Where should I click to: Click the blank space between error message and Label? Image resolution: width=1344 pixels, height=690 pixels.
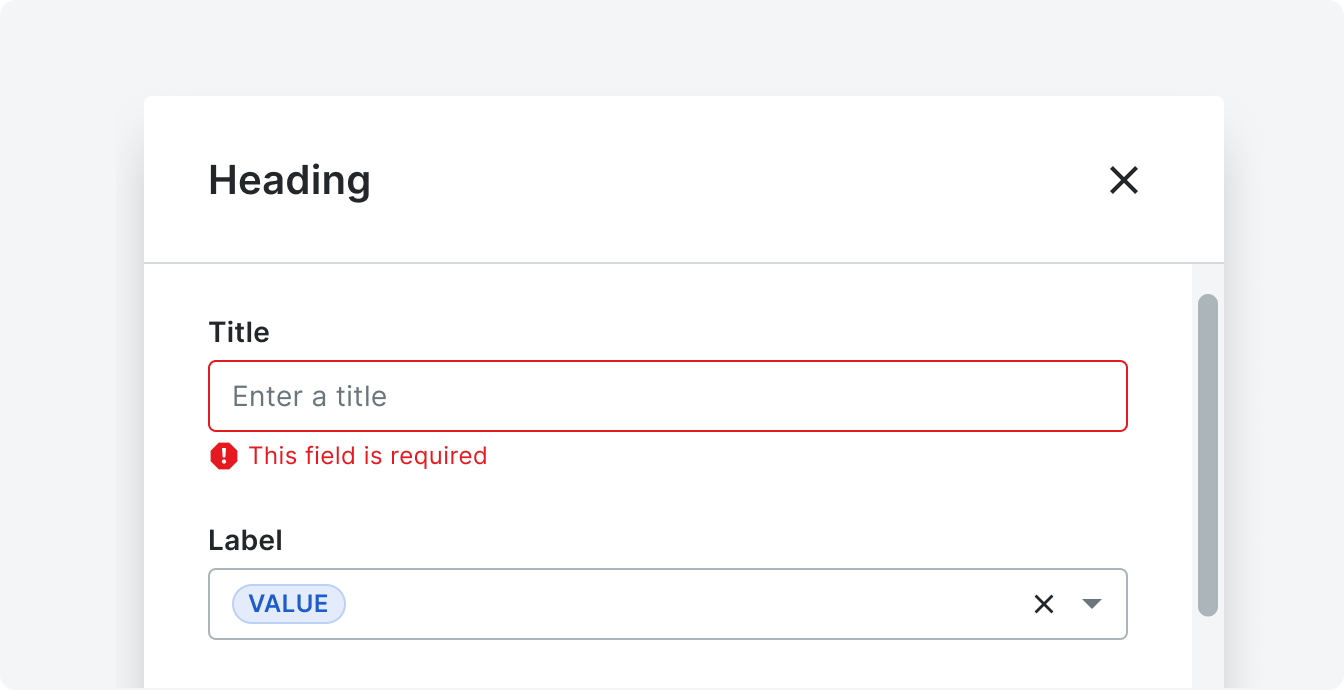tap(668, 498)
